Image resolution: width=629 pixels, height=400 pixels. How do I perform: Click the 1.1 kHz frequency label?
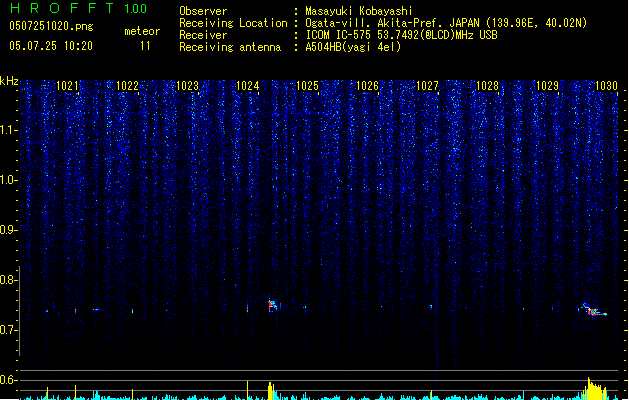pos(8,130)
